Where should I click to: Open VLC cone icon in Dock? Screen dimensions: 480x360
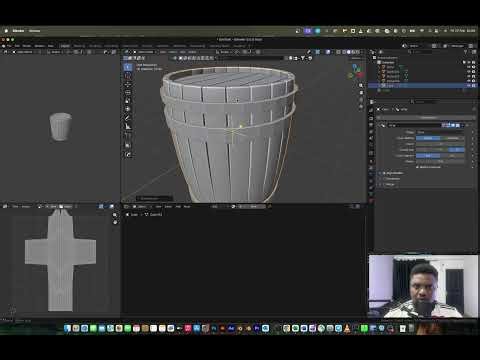[347, 328]
